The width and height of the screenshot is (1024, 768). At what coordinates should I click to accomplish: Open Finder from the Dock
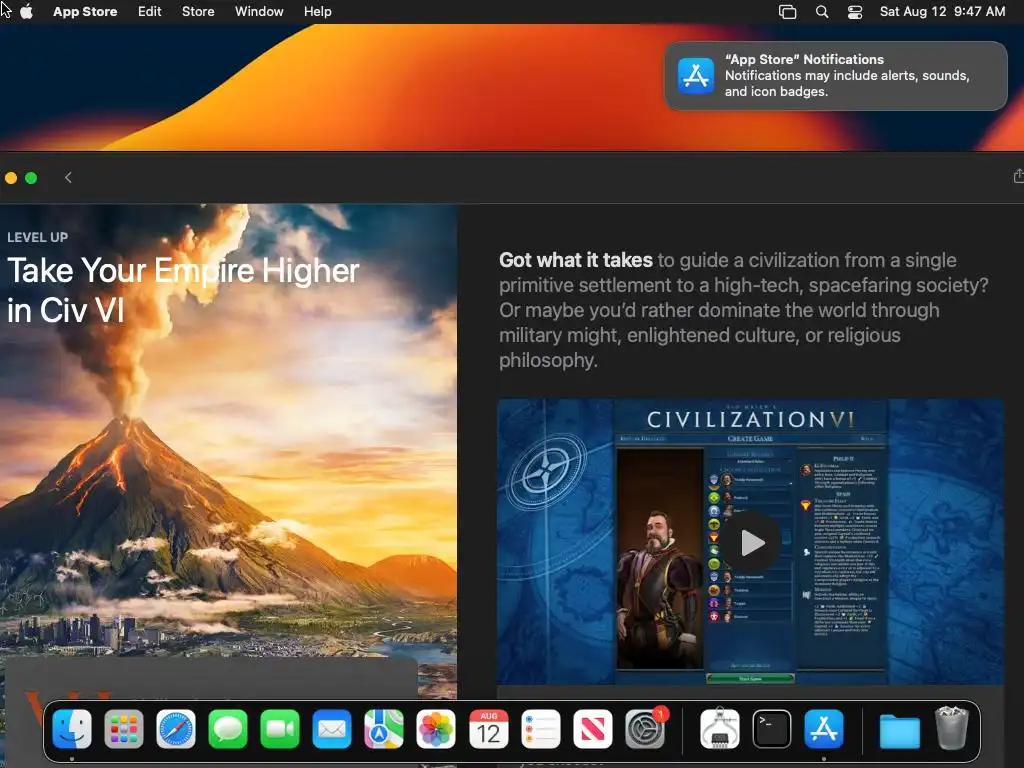pos(72,729)
